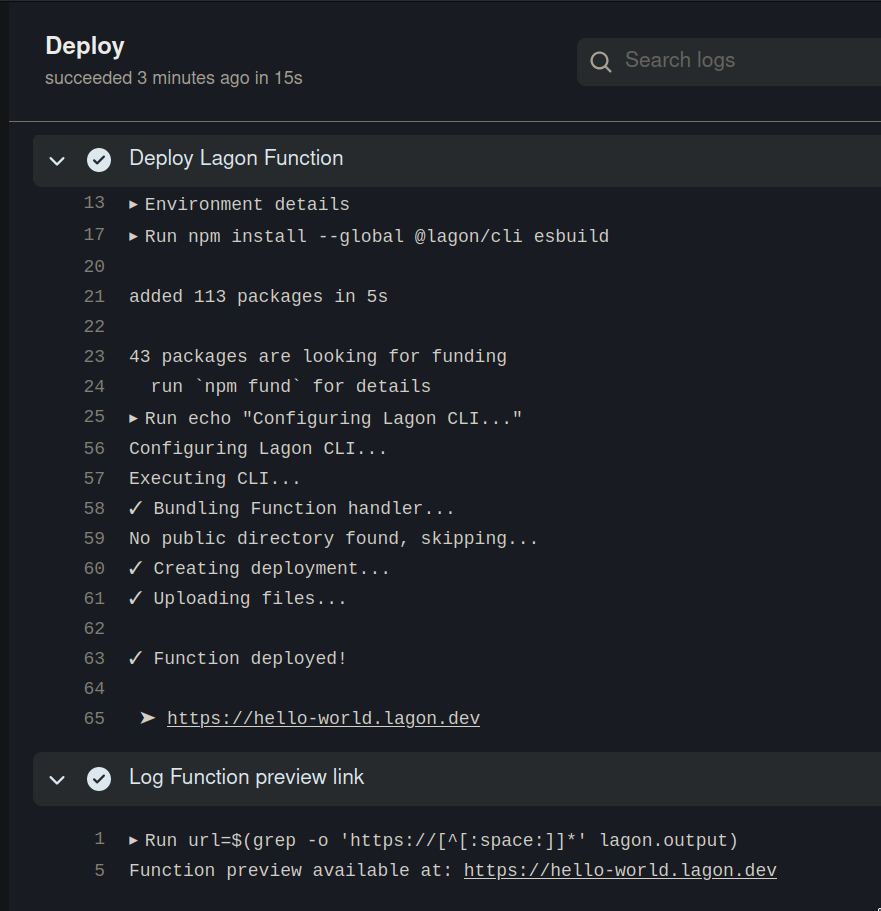Click line number 1 in preview step
The height and width of the screenshot is (911, 881).
point(99,839)
